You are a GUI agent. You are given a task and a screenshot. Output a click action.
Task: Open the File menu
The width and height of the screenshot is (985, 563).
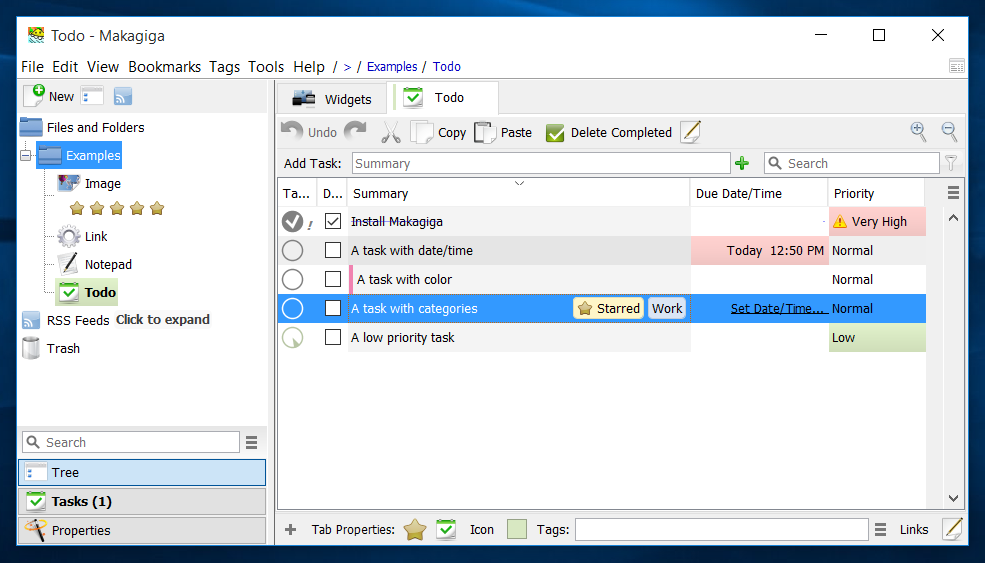(33, 67)
